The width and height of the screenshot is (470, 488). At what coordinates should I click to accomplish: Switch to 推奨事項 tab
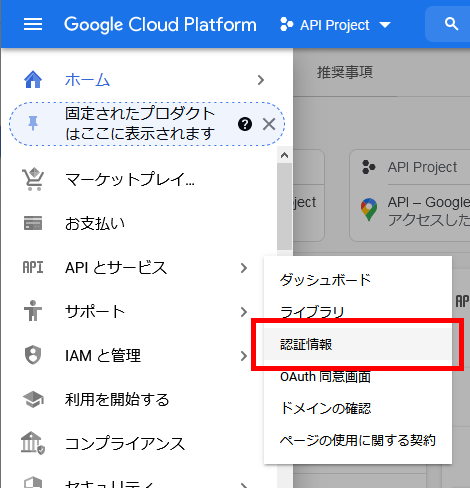(345, 72)
